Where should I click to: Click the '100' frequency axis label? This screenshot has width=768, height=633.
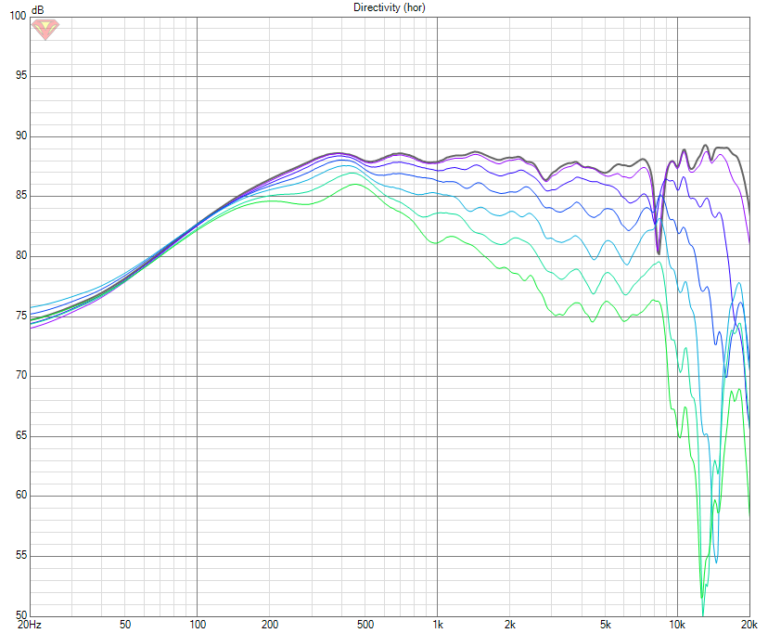click(x=197, y=625)
